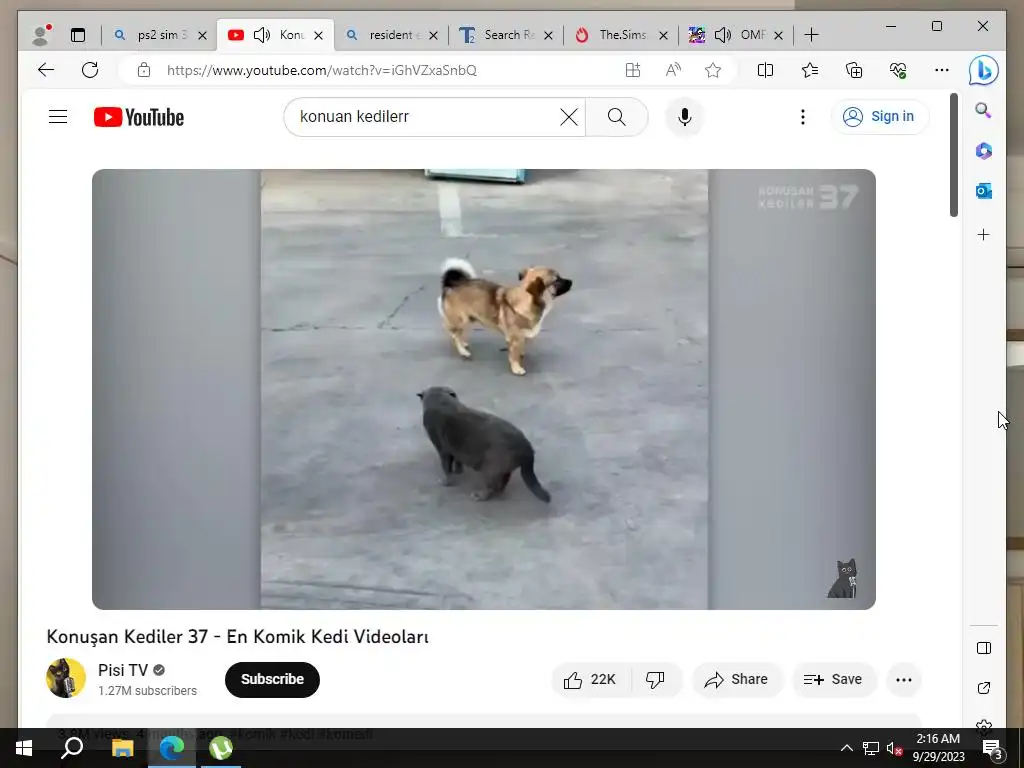Sign in to YouTube

tap(880, 117)
